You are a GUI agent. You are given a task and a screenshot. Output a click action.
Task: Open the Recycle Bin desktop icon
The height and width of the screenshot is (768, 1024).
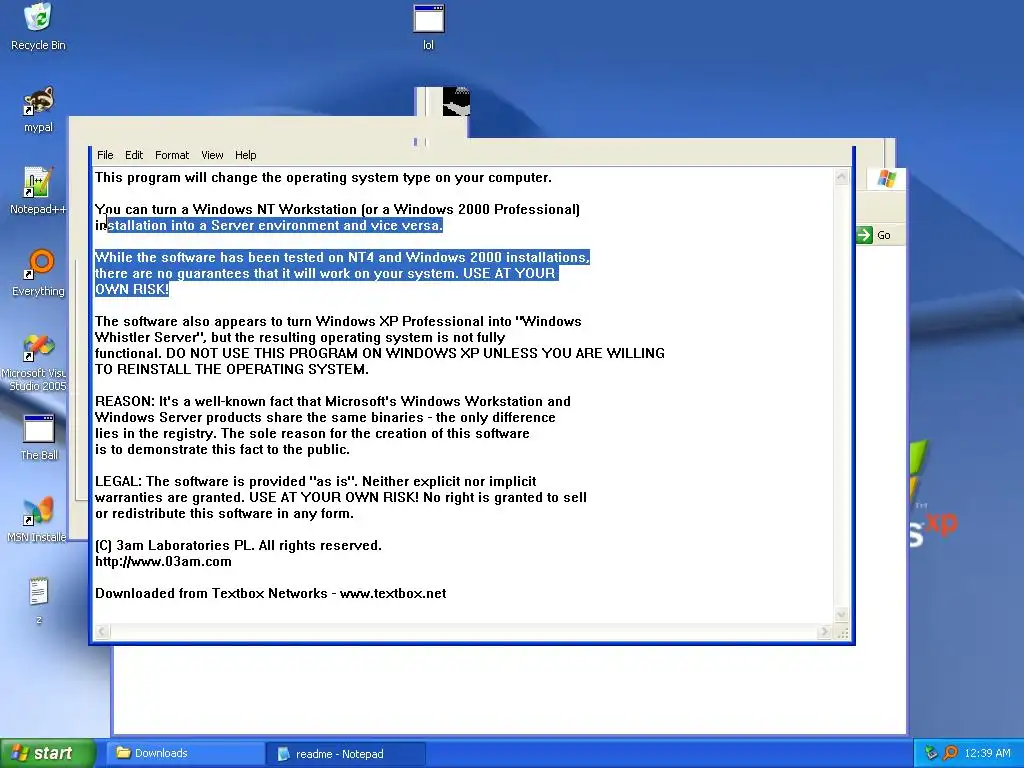tap(38, 26)
